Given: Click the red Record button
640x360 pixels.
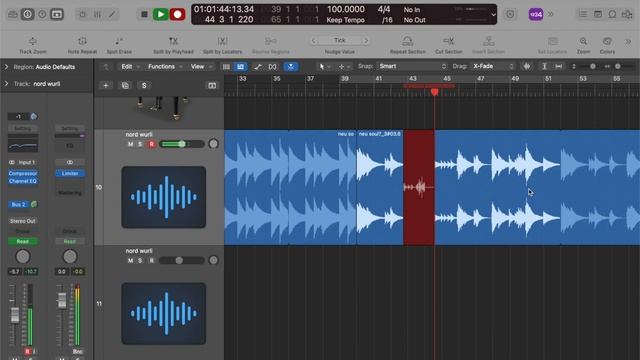Looking at the screenshot, I should pyautogui.click(x=178, y=14).
